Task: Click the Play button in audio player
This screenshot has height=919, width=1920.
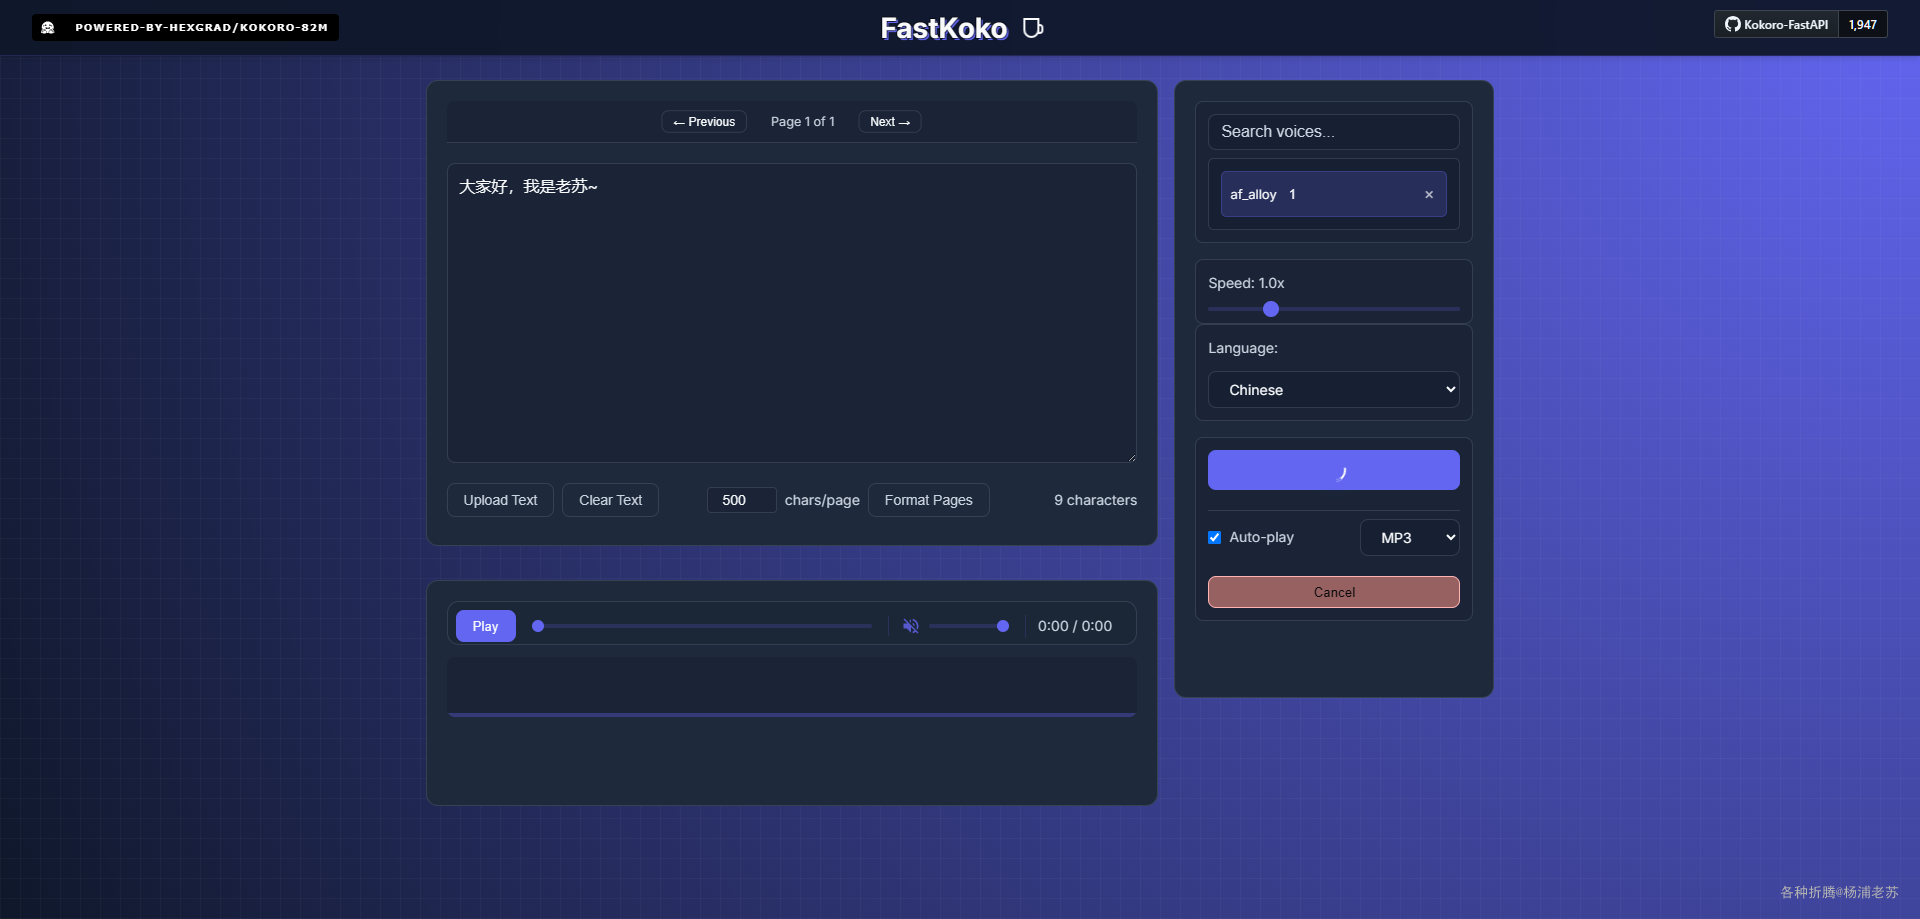Action: pos(486,626)
